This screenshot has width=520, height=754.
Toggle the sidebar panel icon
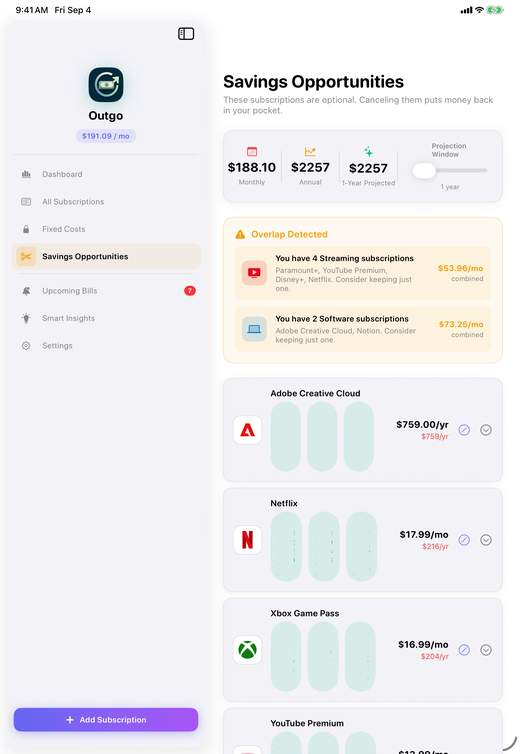pyautogui.click(x=186, y=34)
